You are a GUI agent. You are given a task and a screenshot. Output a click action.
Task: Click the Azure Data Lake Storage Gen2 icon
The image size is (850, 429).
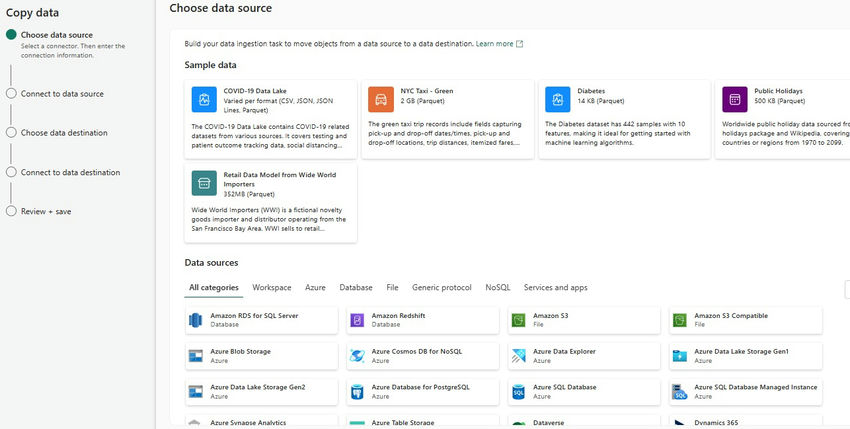(195, 392)
